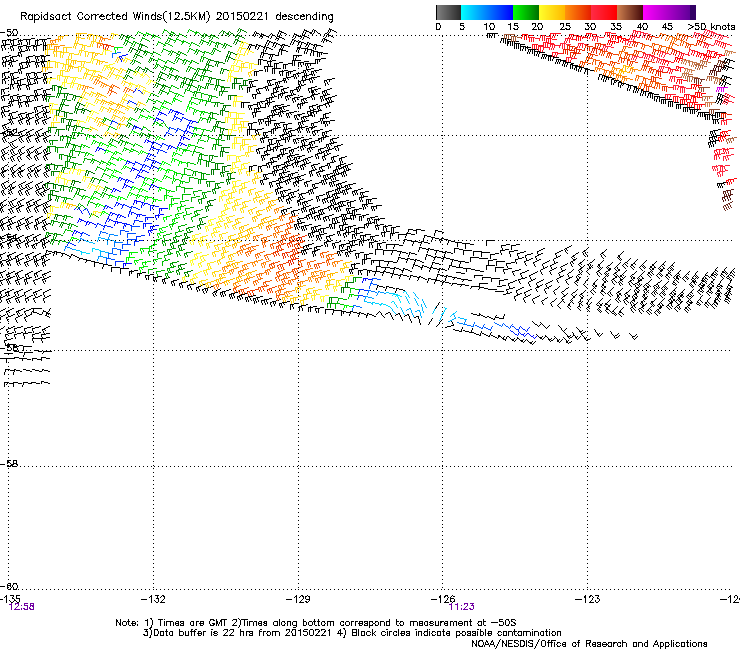Click the '>50 knots' legend label
The height and width of the screenshot is (650, 740).
[711, 27]
